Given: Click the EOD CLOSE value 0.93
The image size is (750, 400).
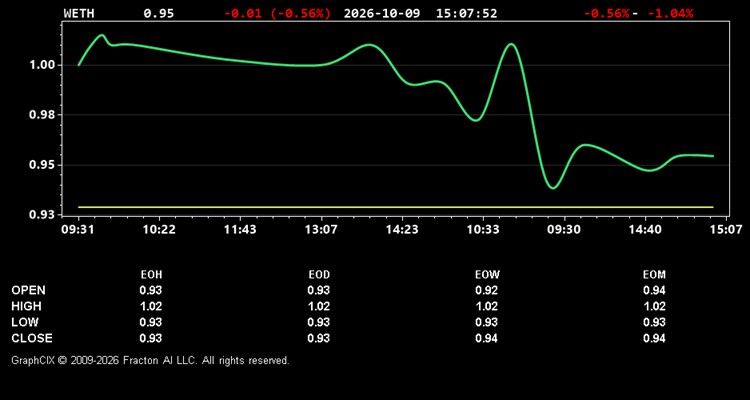Looking at the screenshot, I should tap(319, 338).
